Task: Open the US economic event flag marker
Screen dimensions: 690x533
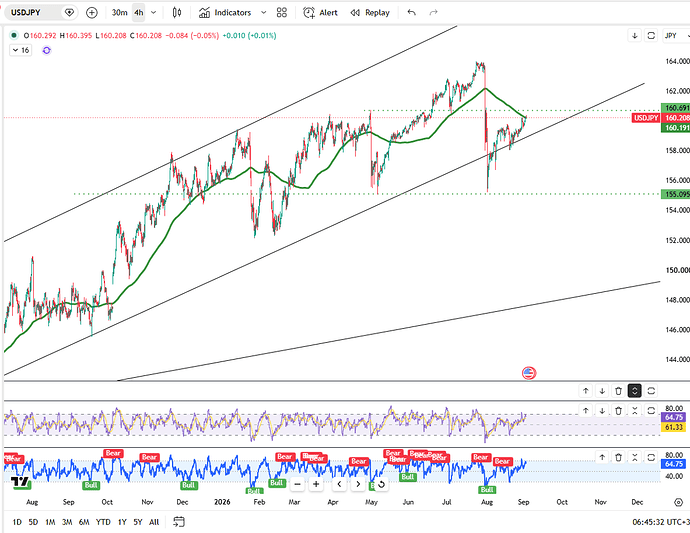Action: pos(529,373)
